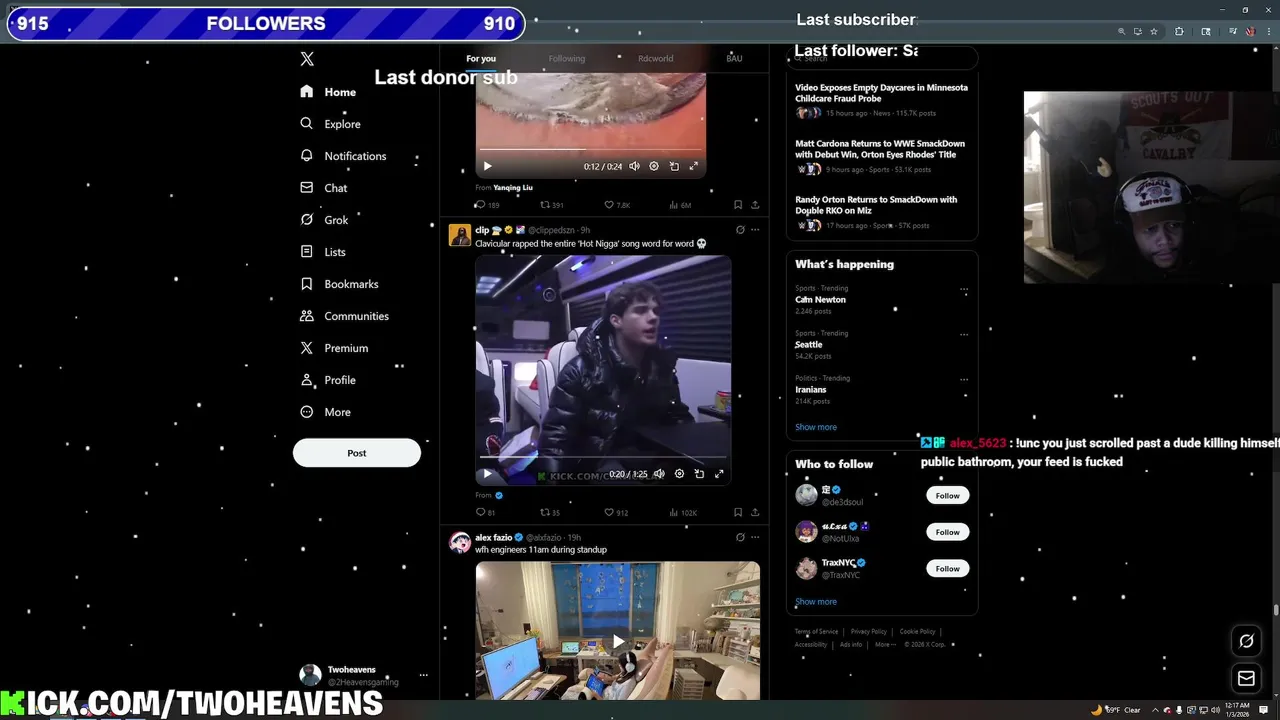The width and height of the screenshot is (1280, 720).
Task: Mute the Yanqing Liu video
Action: click(634, 166)
